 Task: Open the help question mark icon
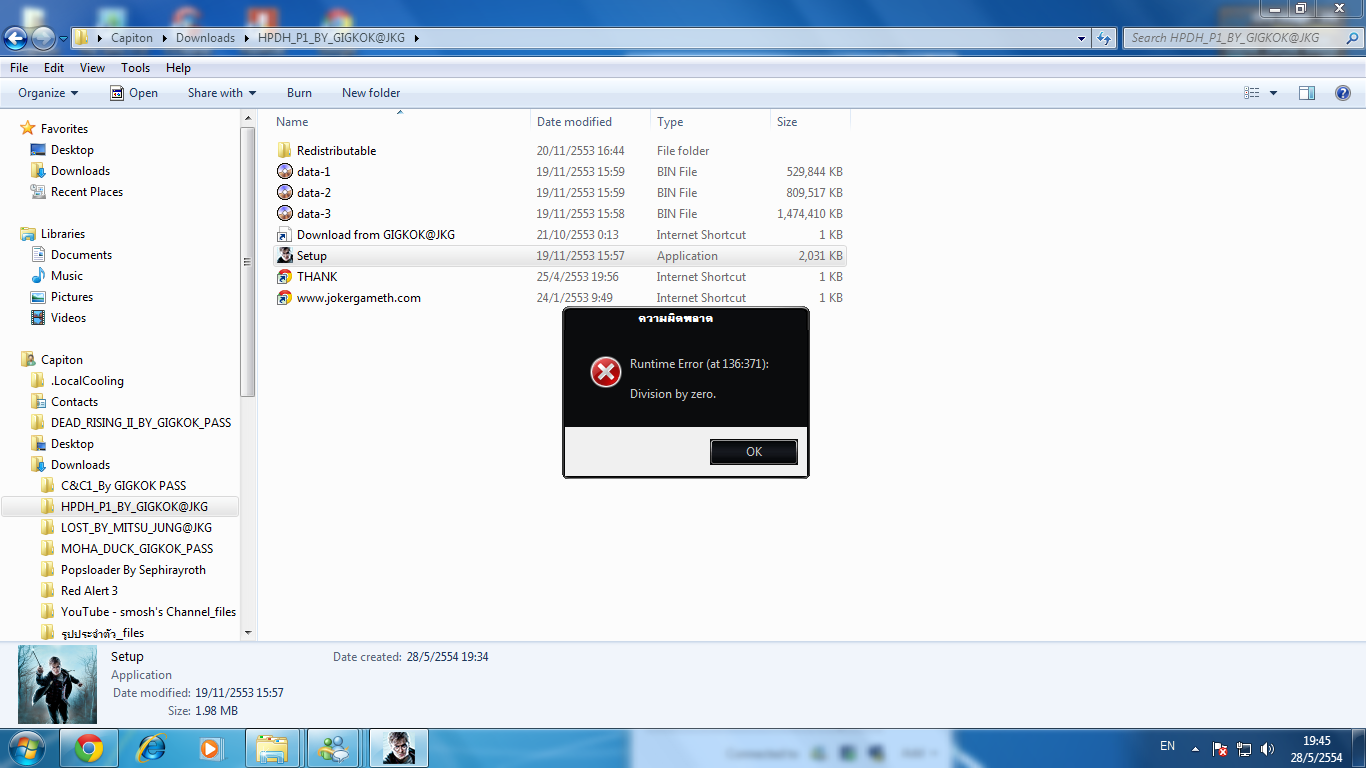[x=1343, y=93]
